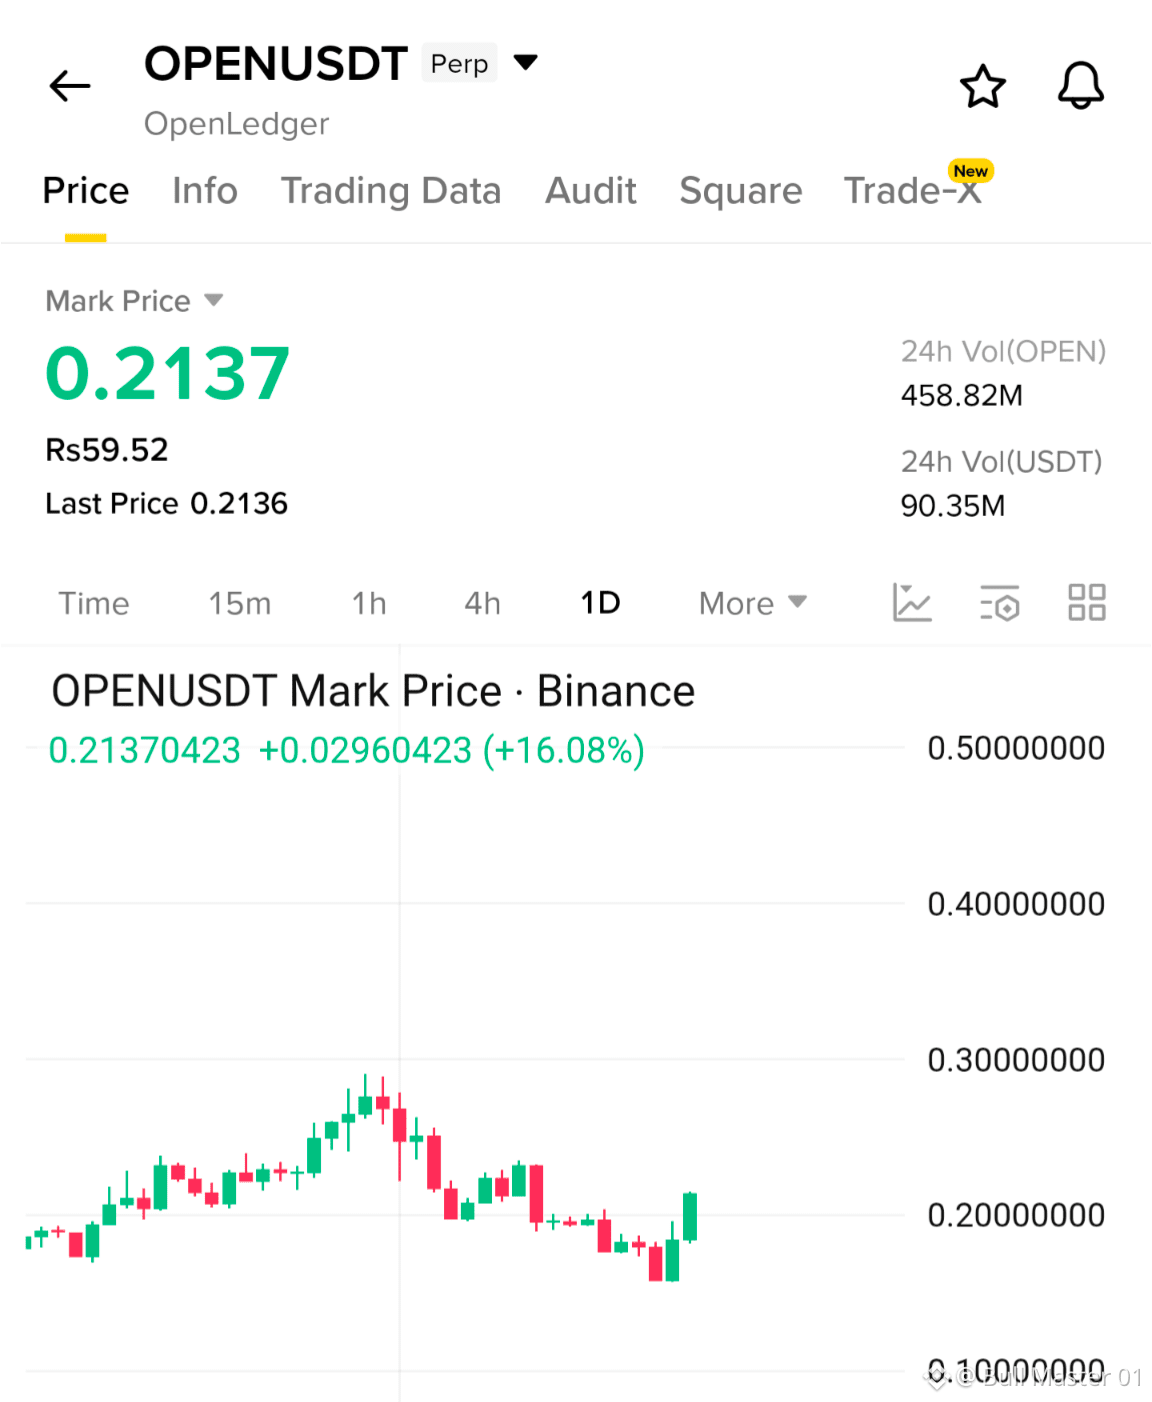Open the Mark Price dropdown
This screenshot has width=1152, height=1402.
click(x=134, y=300)
